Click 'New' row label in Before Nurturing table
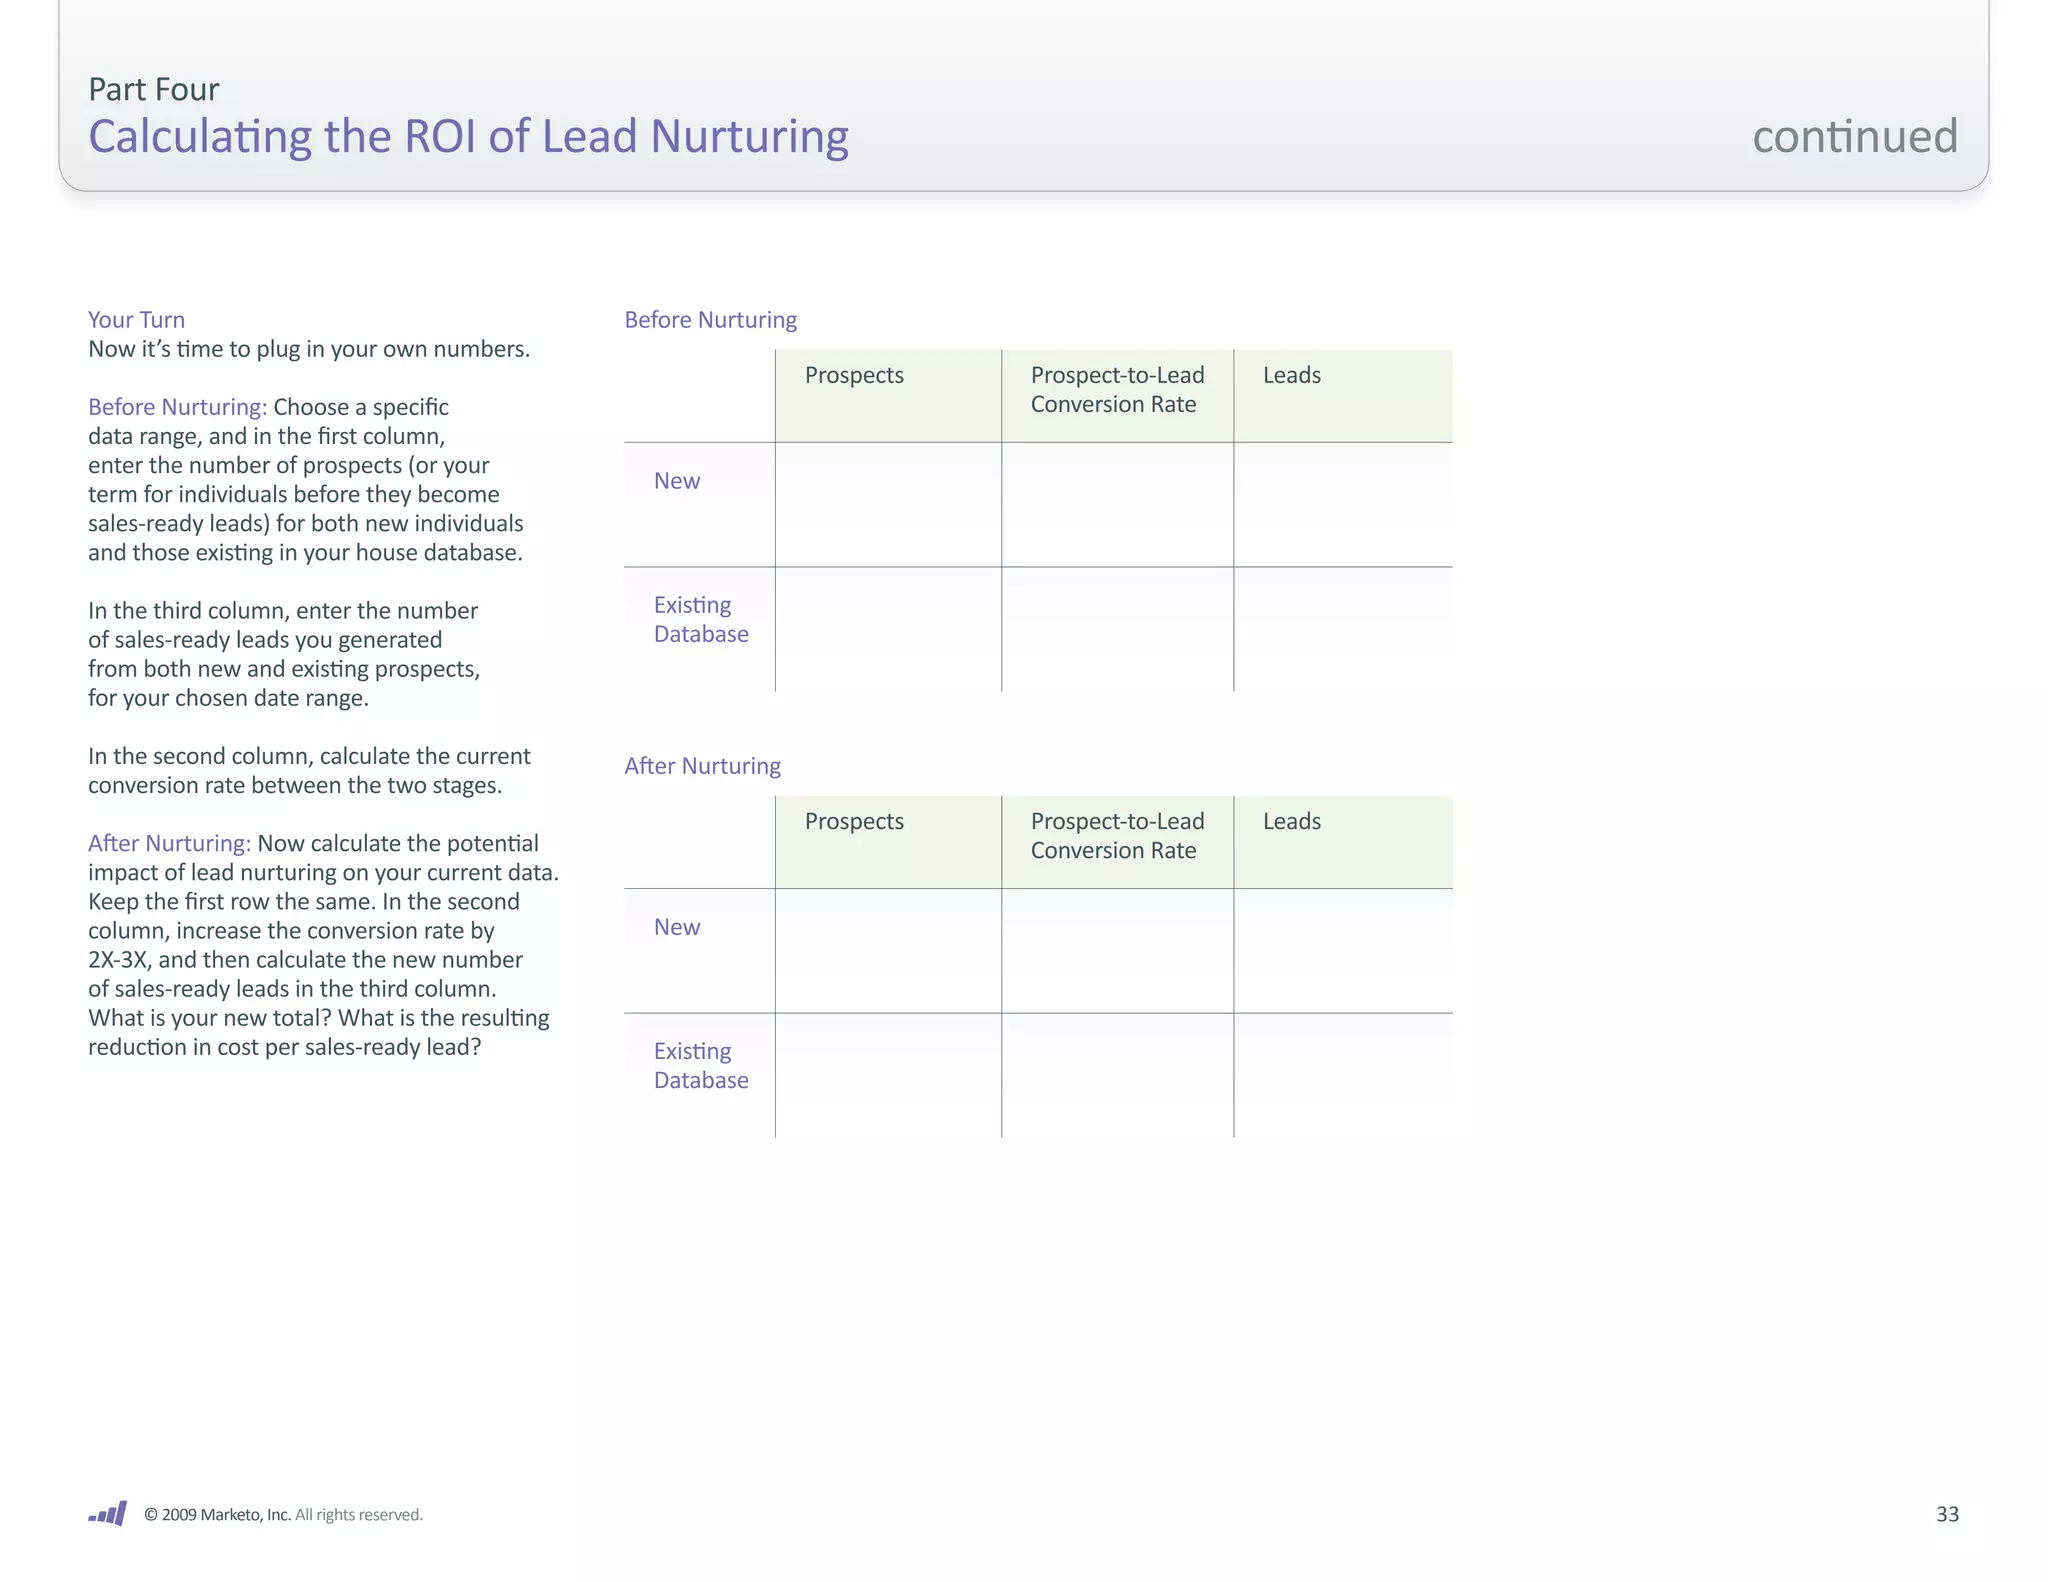 677,481
